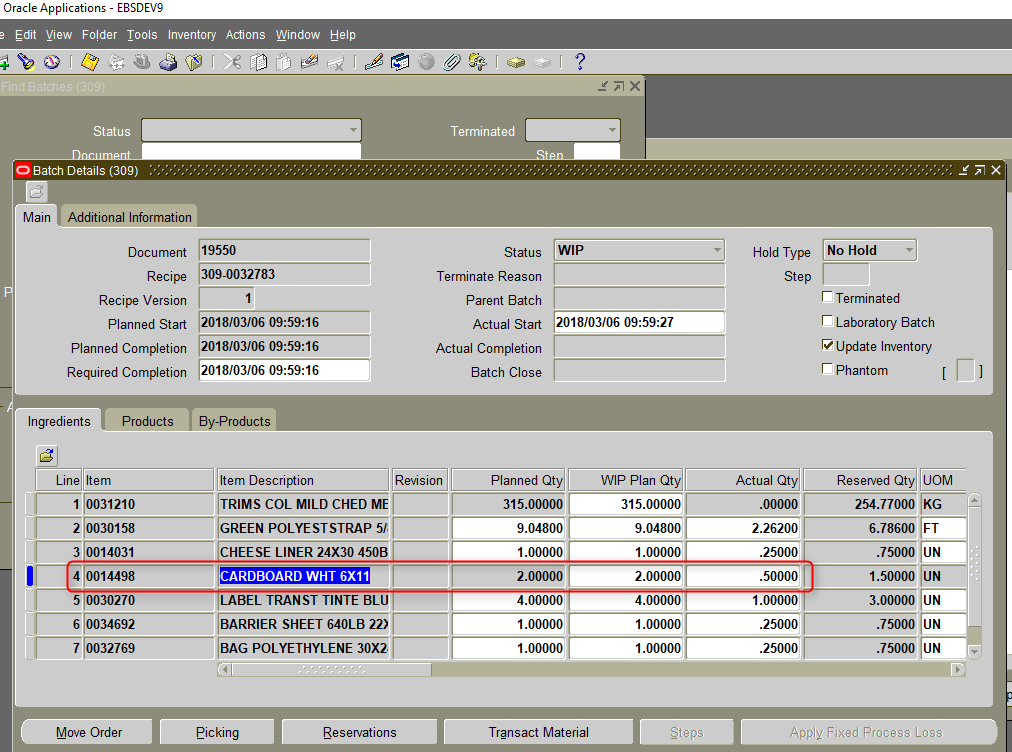This screenshot has width=1012, height=752.
Task: Click the Attachments paperclip toolbar icon
Action: tap(451, 62)
